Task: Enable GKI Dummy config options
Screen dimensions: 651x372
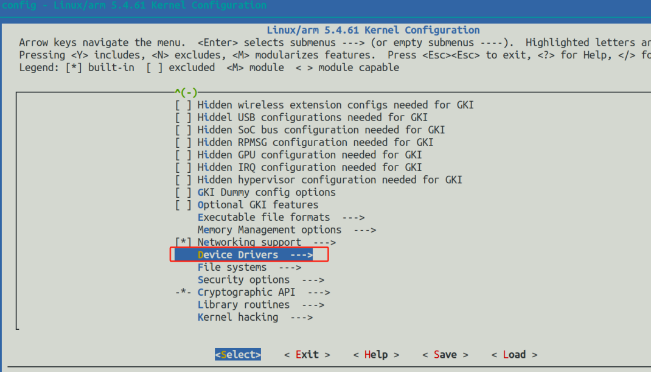Action: click(183, 192)
